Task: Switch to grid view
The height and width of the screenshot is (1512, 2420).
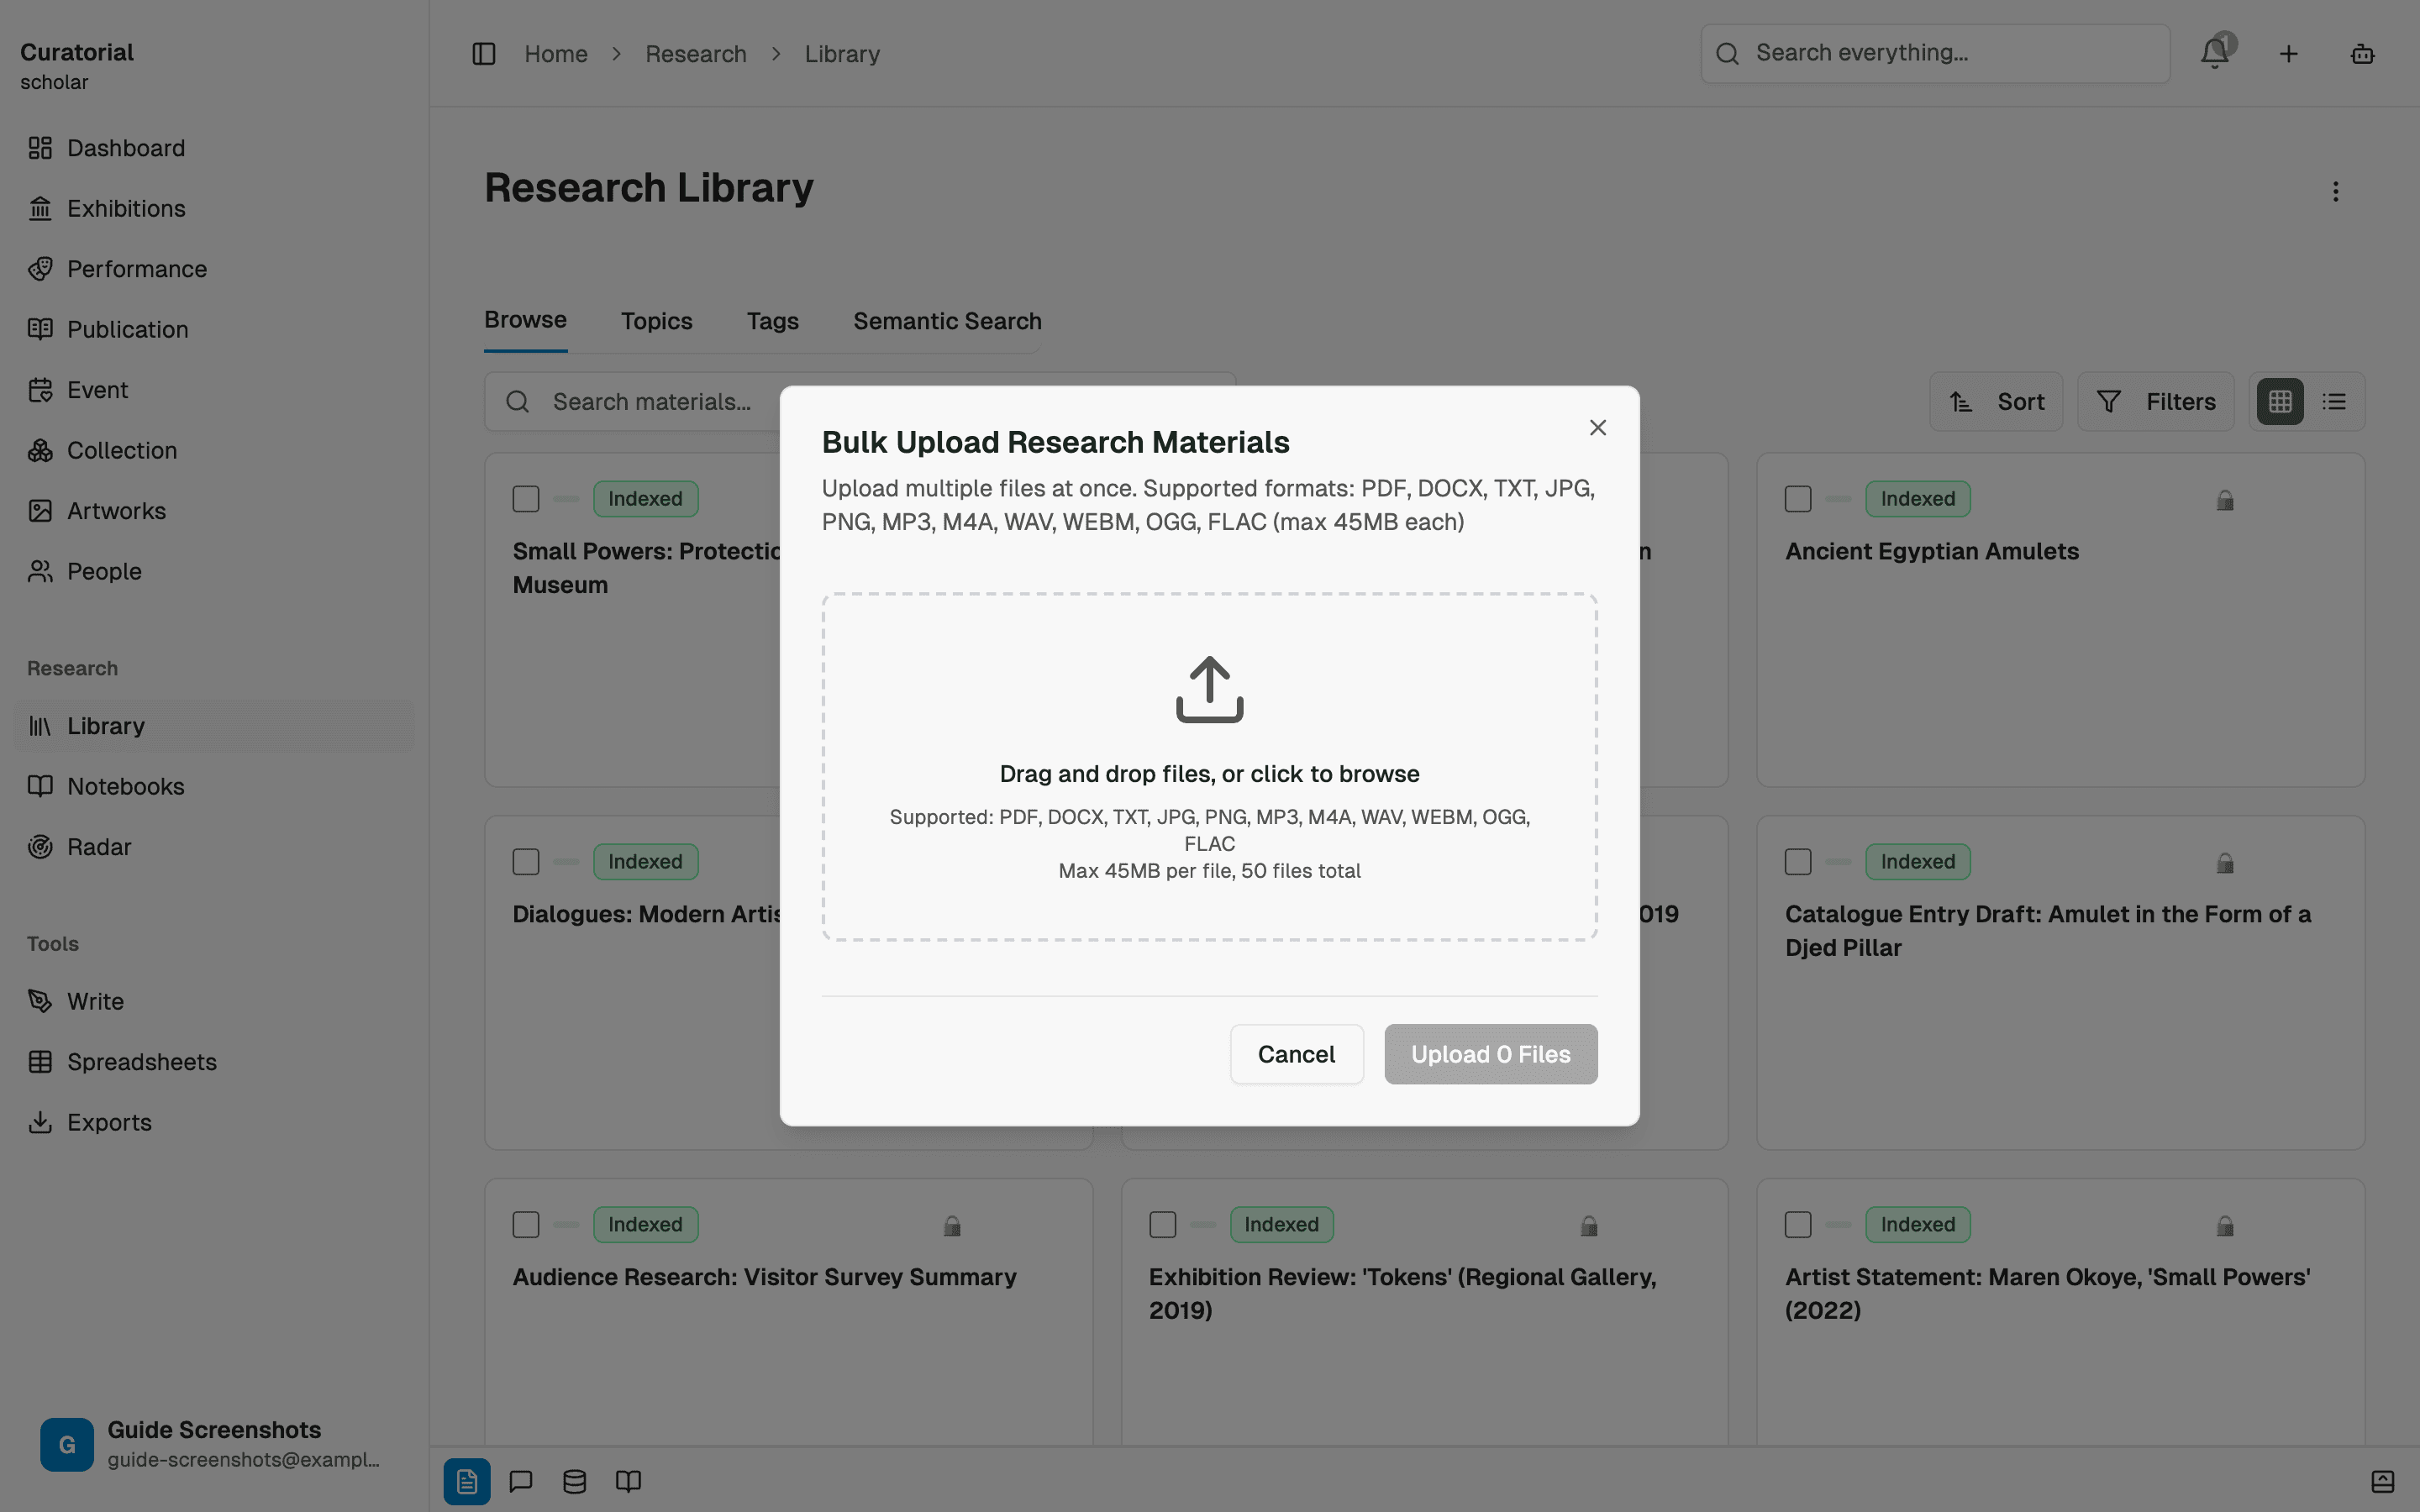Action: 2281,402
